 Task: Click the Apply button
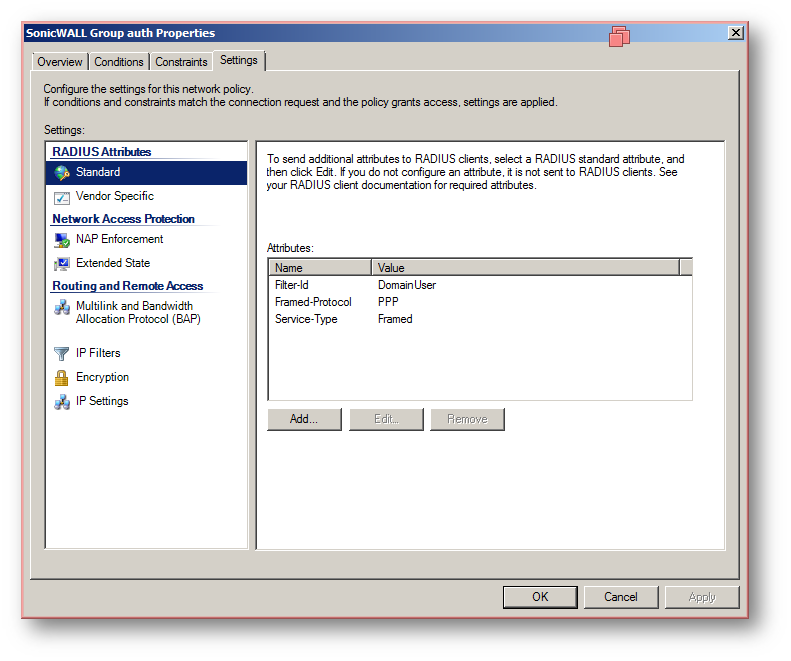(x=702, y=597)
